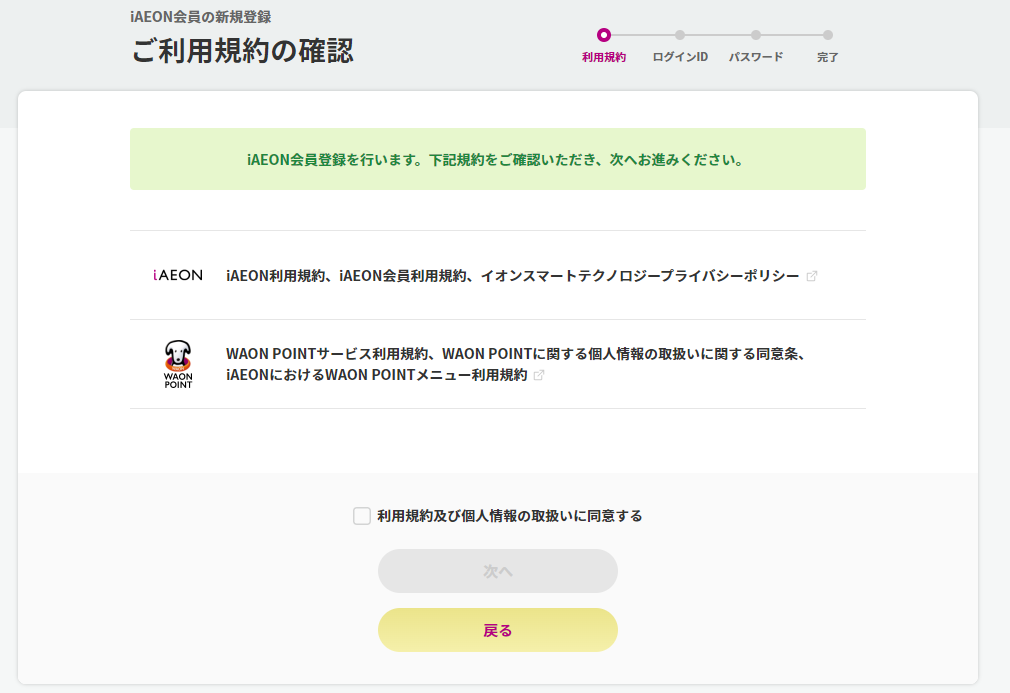Select the 完了 step indicator
Viewport: 1010px width, 693px height.
tap(828, 45)
